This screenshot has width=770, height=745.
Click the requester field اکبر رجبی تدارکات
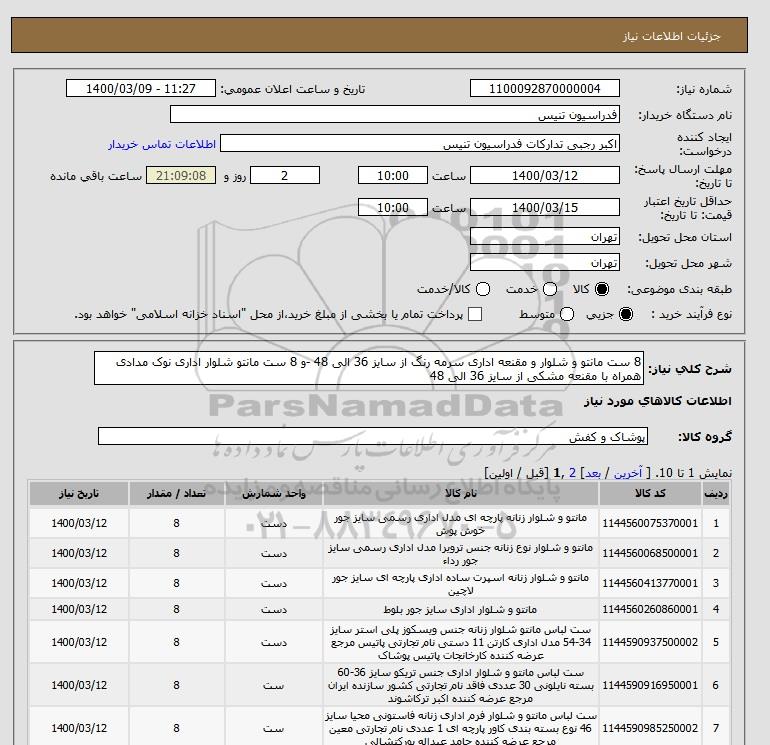(x=420, y=143)
